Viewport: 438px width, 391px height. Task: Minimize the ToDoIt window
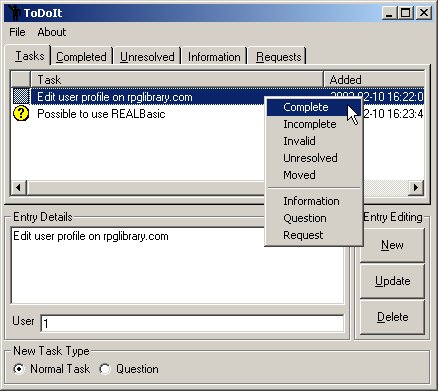(389, 13)
